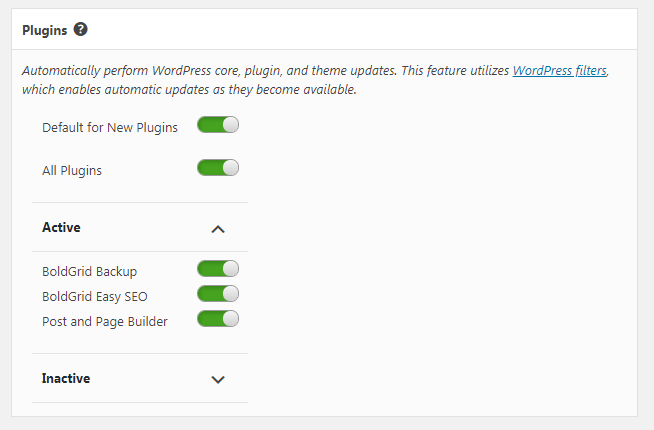Screen dimensions: 654x430
Task: Click the BoldGrid Backup label
Action: [x=89, y=272]
